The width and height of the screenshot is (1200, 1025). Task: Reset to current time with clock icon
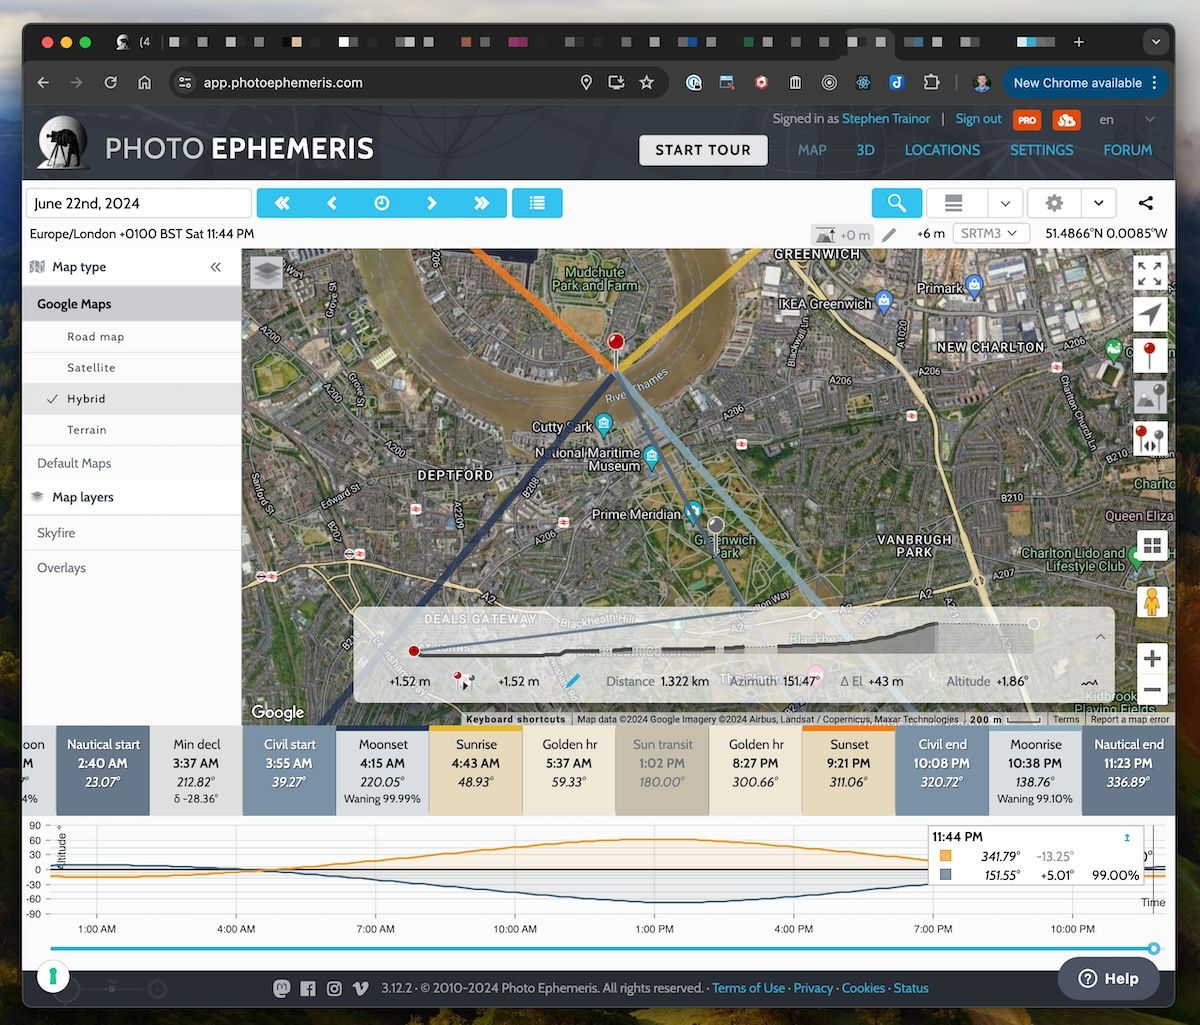[x=382, y=203]
